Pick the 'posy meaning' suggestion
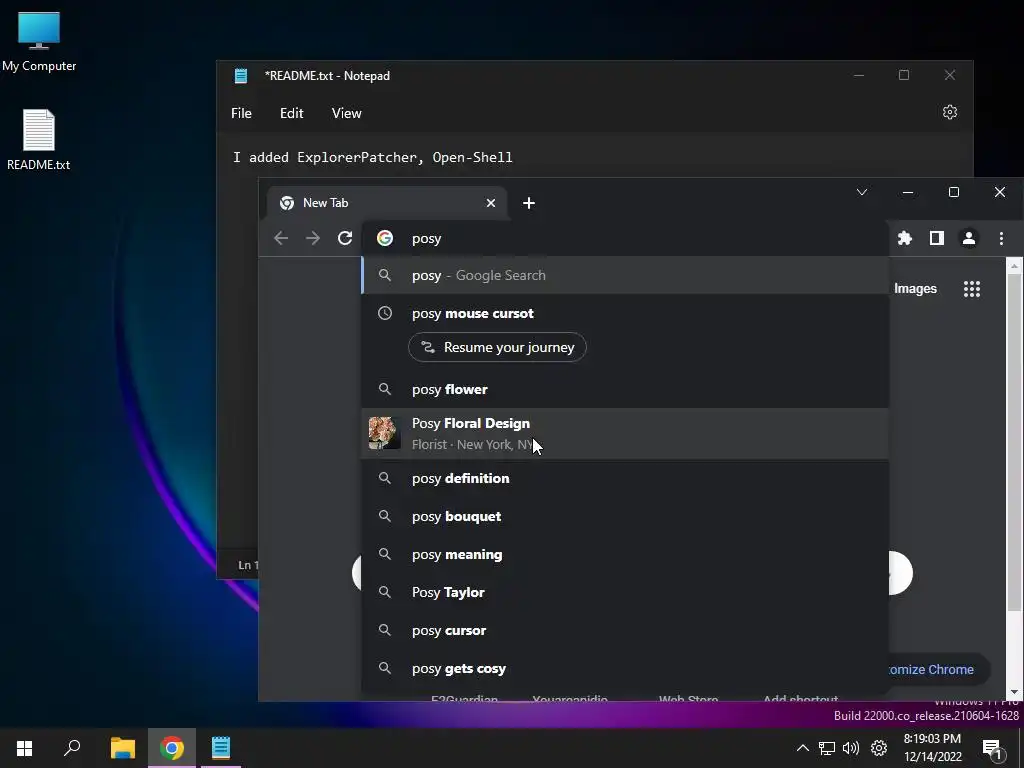 pyautogui.click(x=625, y=554)
